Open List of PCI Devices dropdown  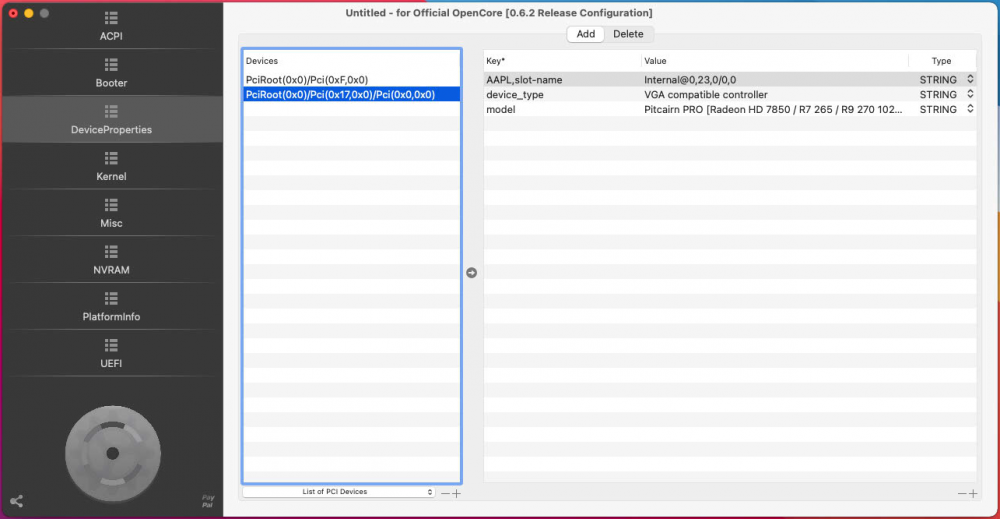[x=339, y=492]
